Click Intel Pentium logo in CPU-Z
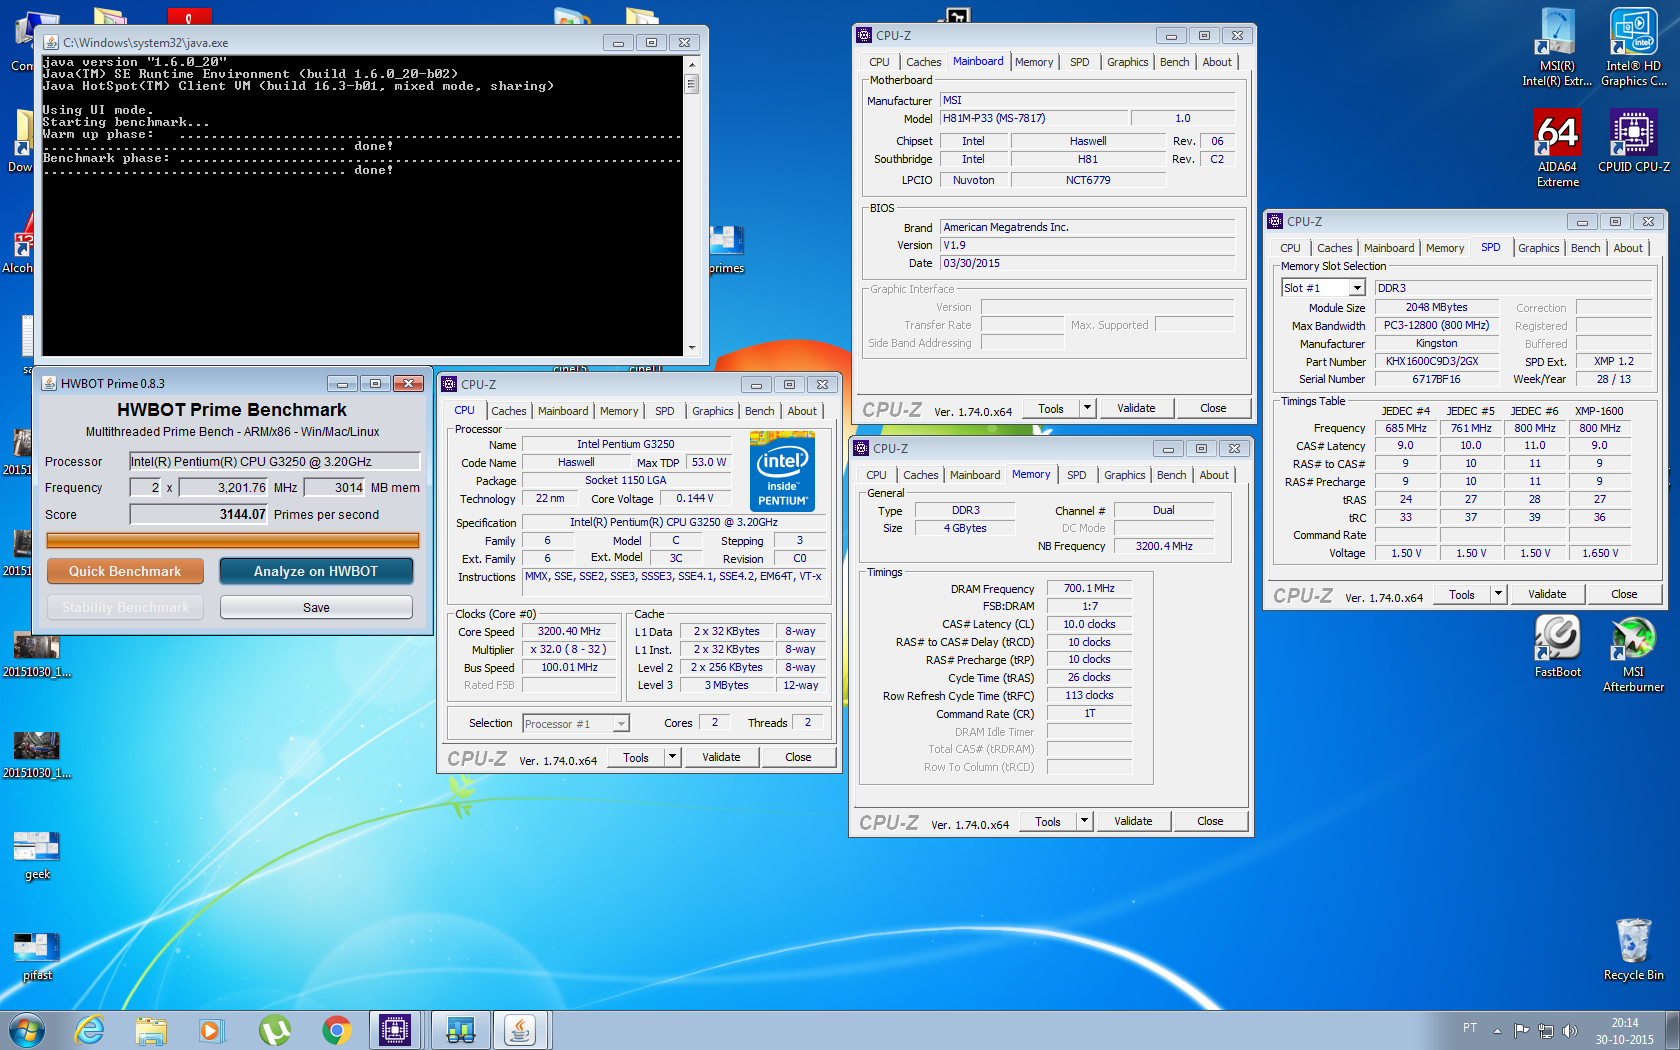Image resolution: width=1680 pixels, height=1050 pixels. [x=782, y=471]
